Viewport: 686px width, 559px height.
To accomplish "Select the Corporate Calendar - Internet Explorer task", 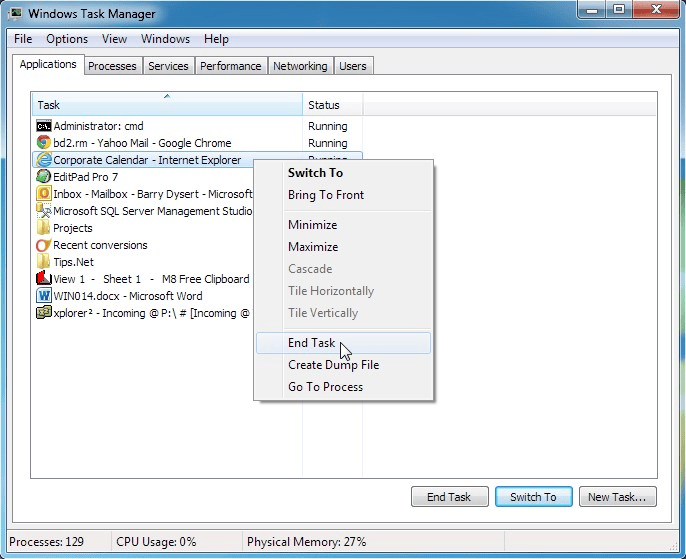I will 143,160.
